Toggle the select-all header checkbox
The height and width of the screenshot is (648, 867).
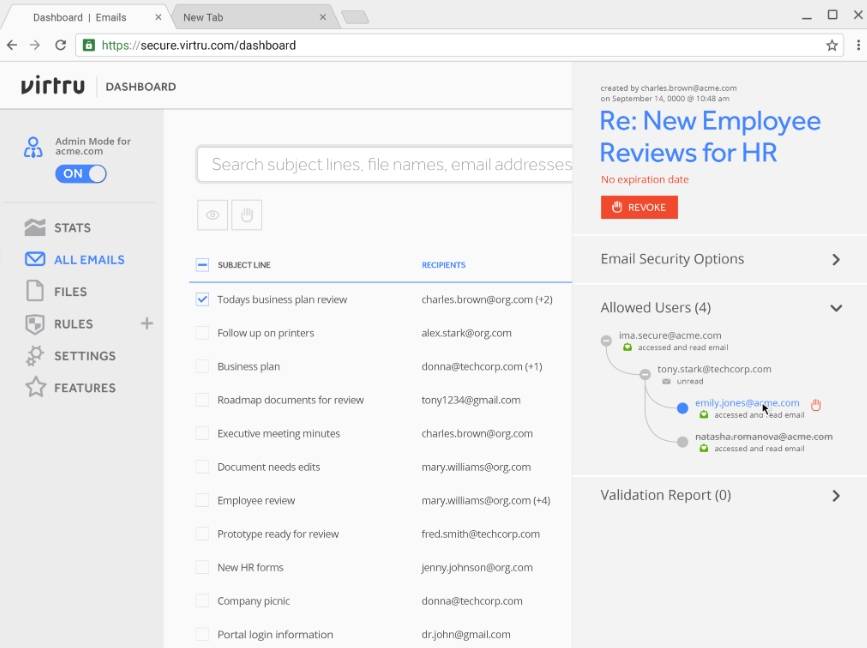[x=202, y=265]
